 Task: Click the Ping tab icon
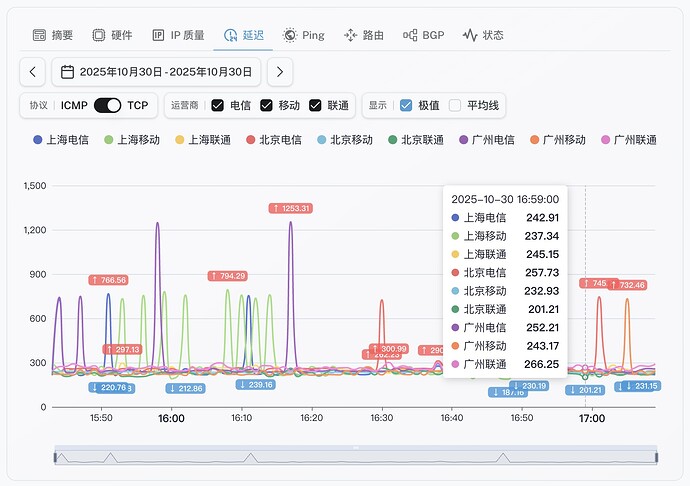click(290, 35)
